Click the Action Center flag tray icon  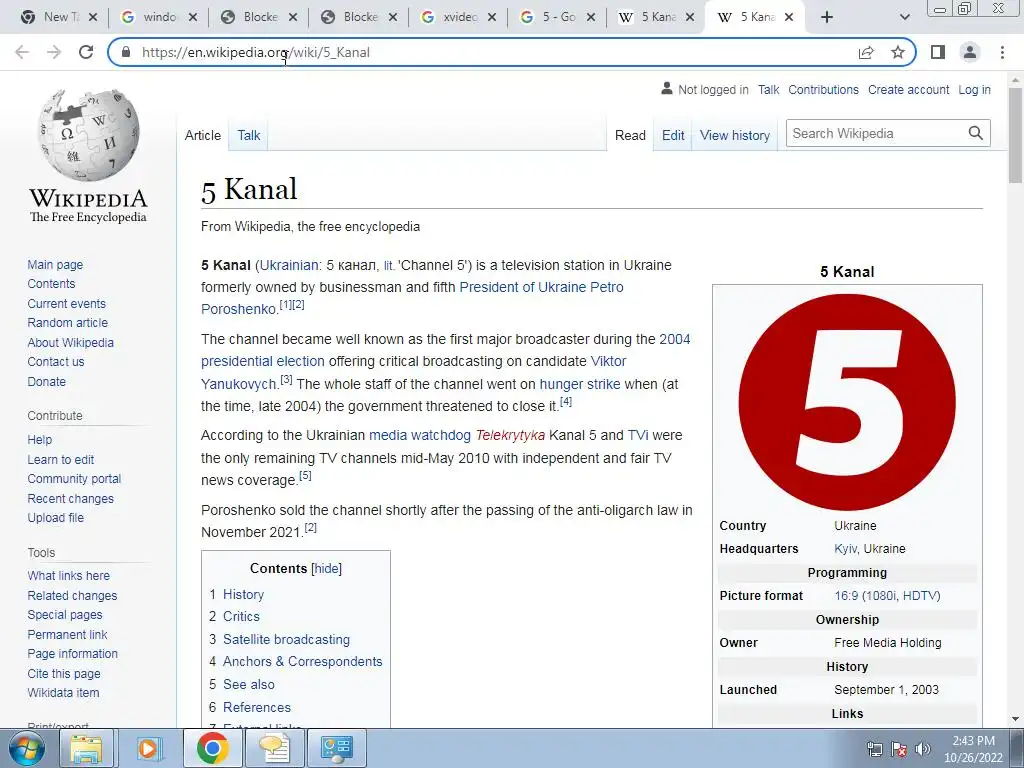point(899,749)
